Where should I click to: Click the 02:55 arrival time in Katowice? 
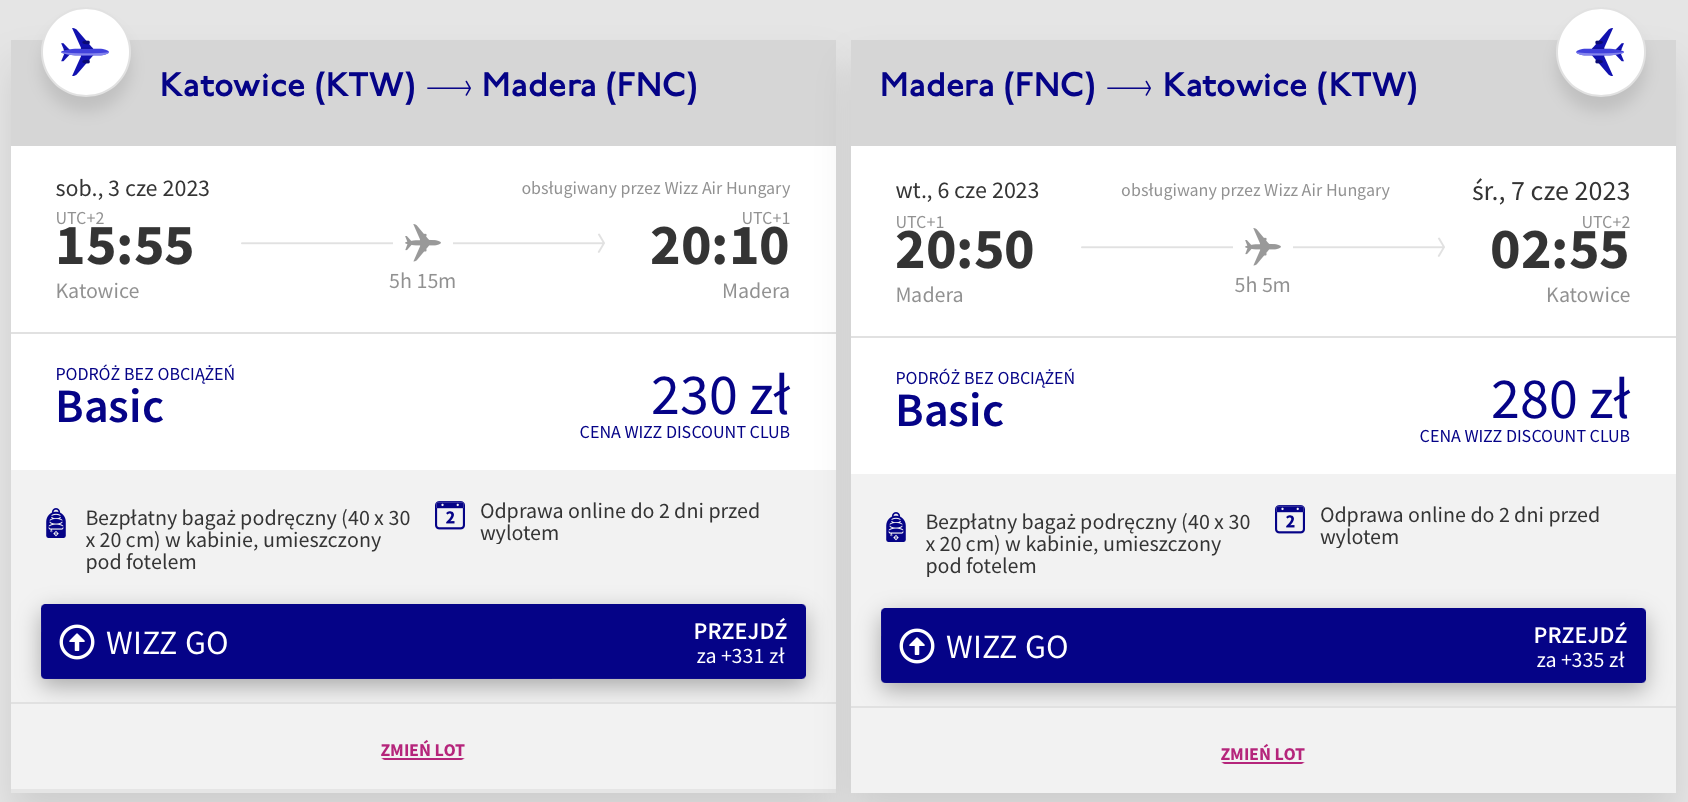[1560, 251]
